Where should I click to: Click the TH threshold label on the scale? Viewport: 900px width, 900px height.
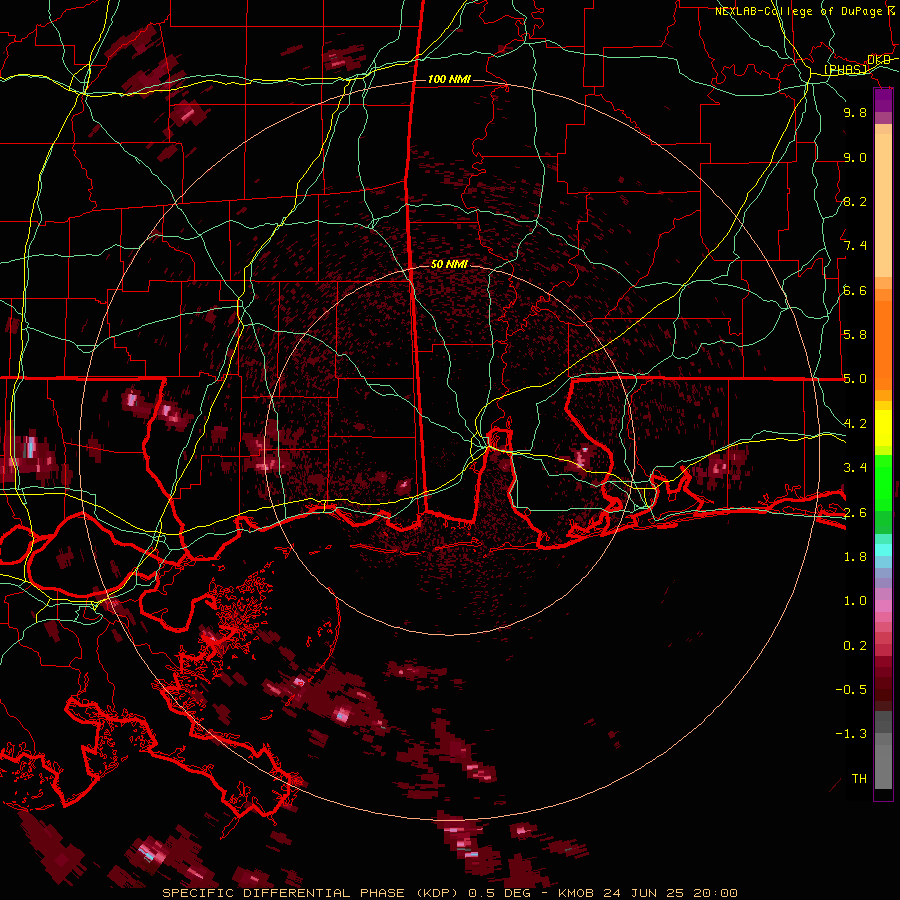859,779
